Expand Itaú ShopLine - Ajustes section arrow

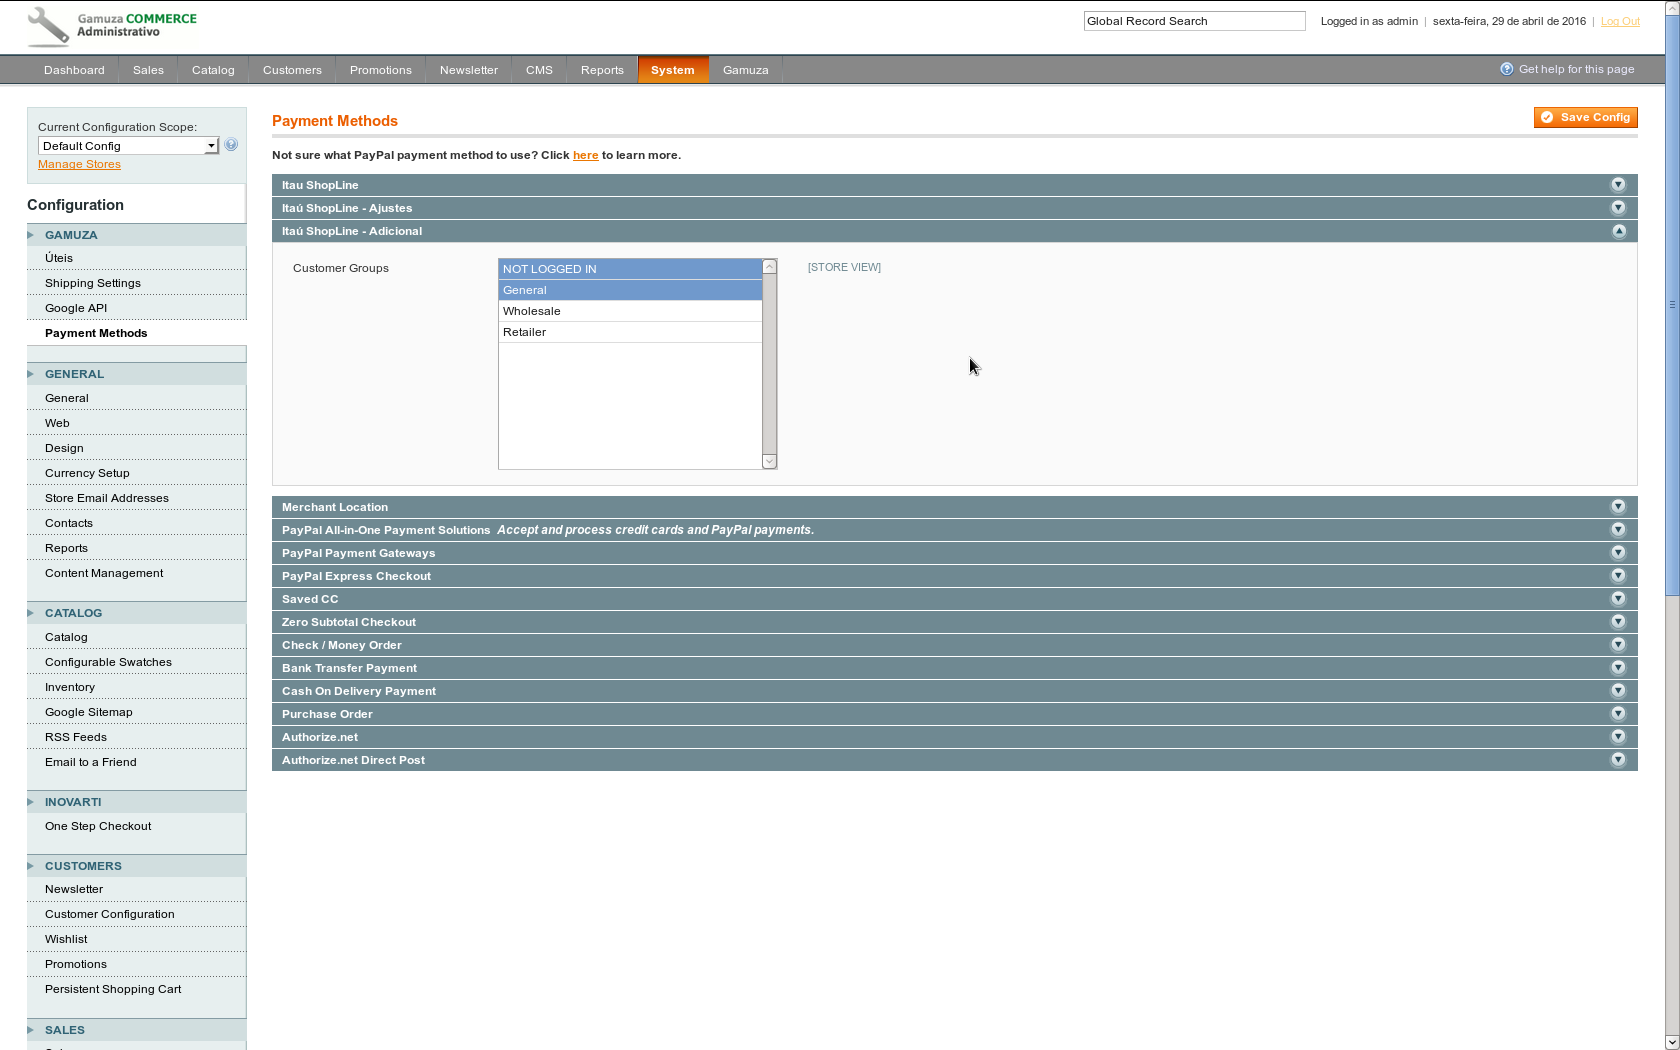1618,208
